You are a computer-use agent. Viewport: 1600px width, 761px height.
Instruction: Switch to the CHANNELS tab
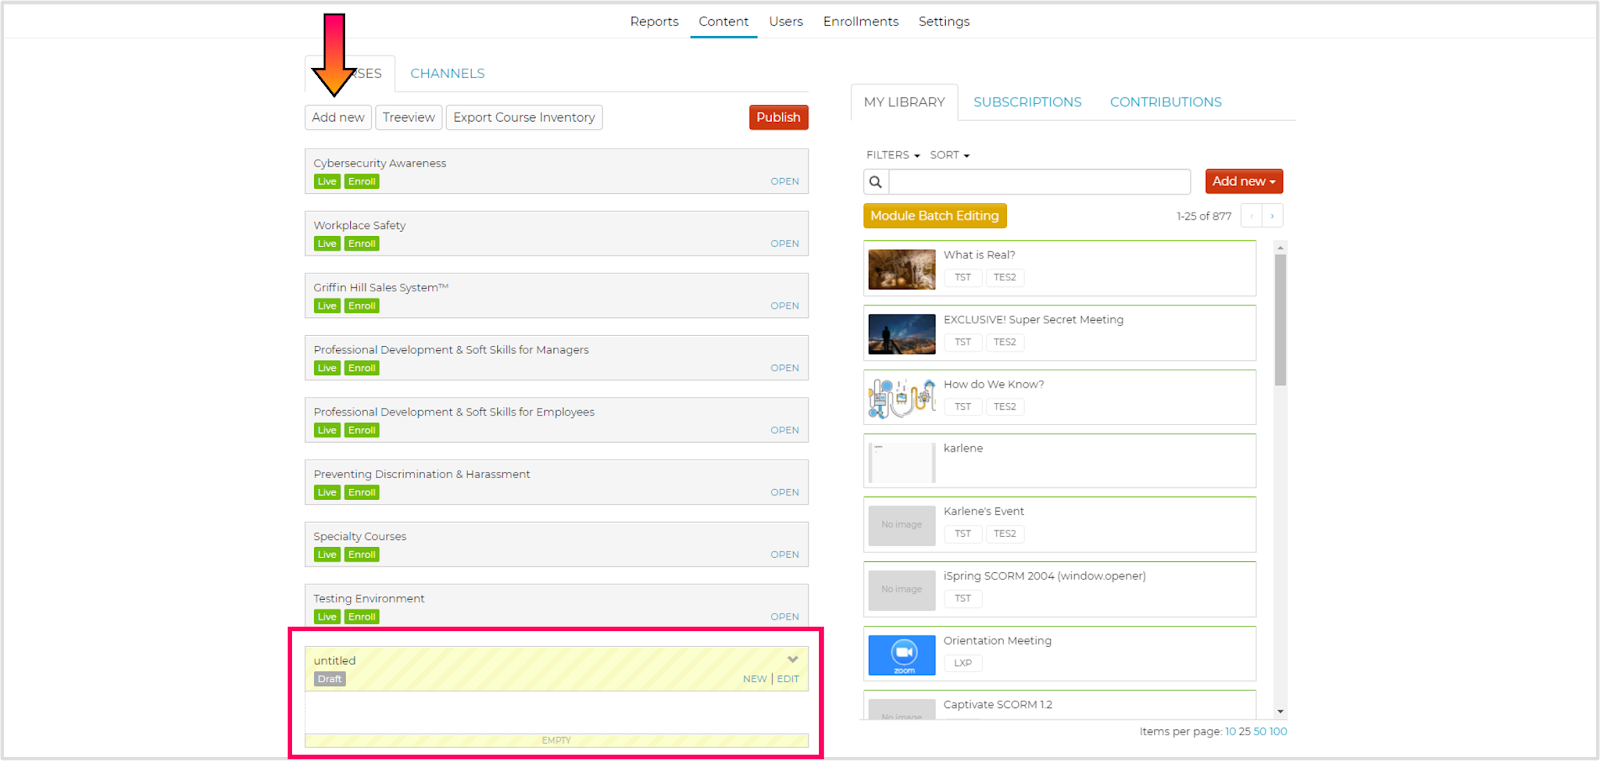click(447, 73)
